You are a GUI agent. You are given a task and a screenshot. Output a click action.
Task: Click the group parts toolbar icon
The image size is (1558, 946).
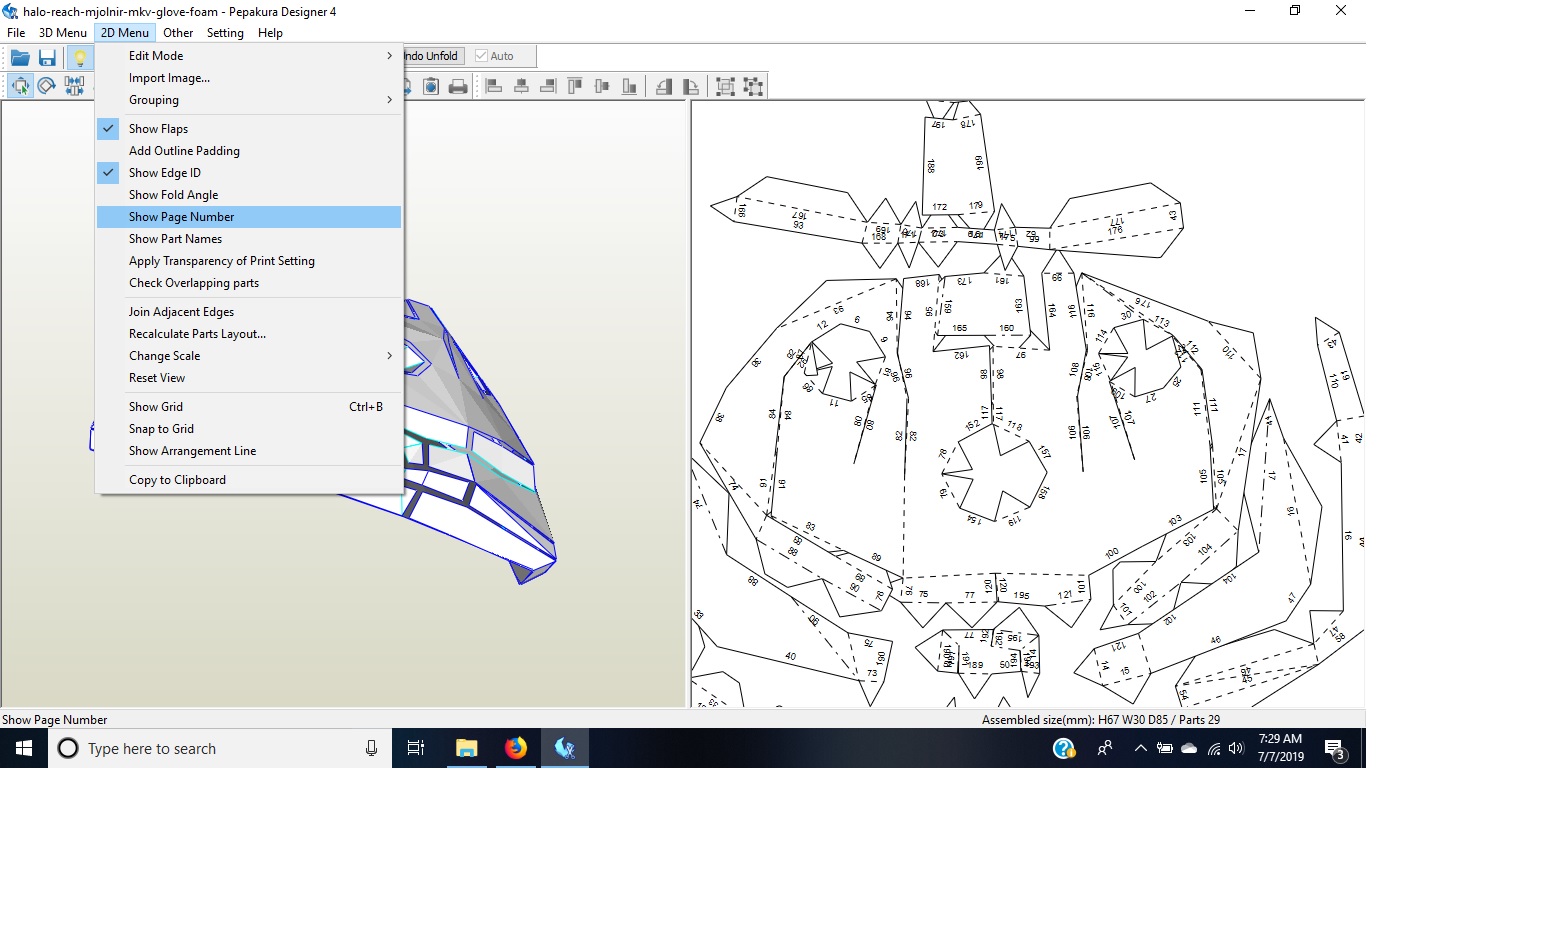point(726,86)
